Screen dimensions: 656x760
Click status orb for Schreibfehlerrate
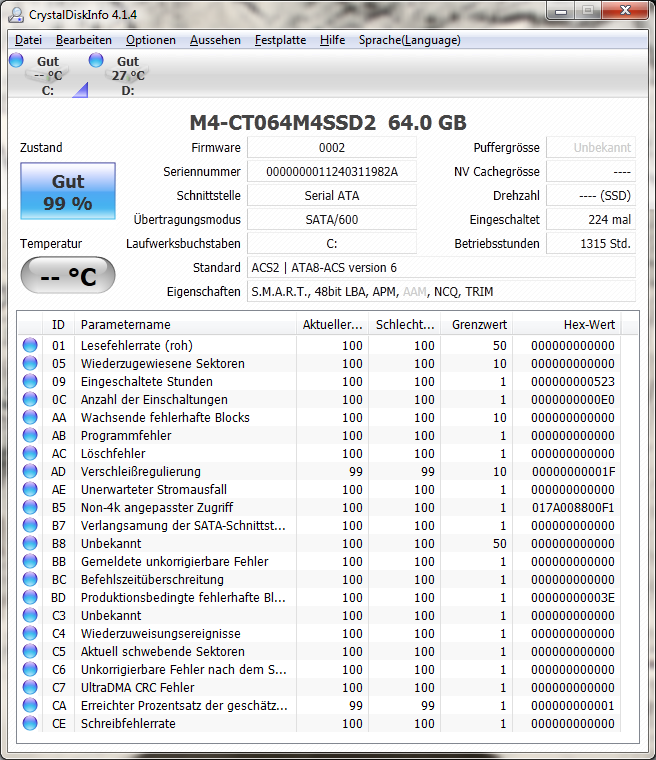point(30,723)
